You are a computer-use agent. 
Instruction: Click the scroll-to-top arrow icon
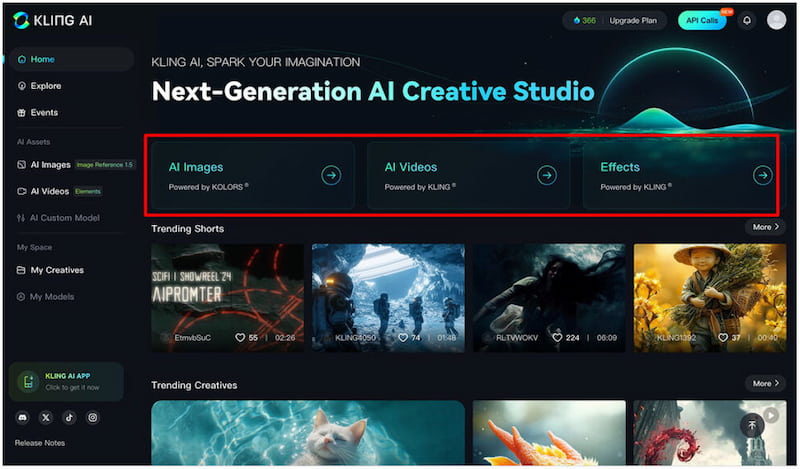[x=751, y=424]
